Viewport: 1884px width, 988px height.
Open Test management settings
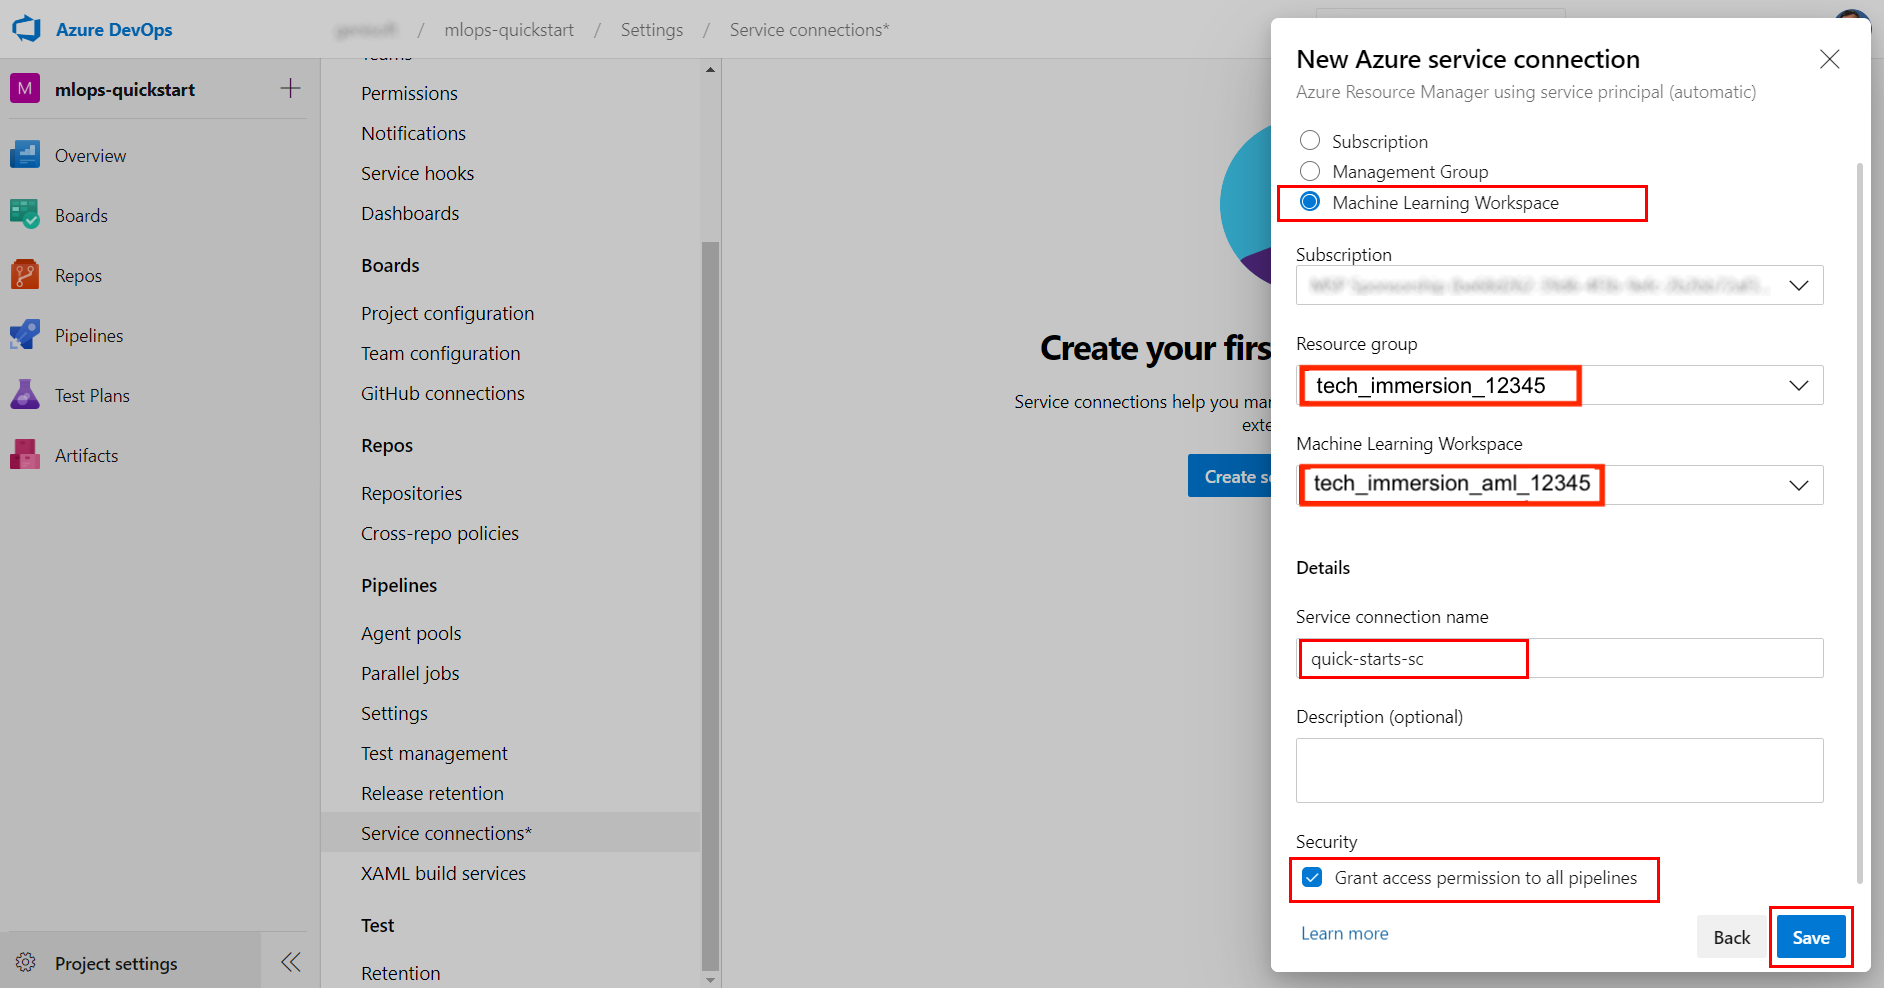tap(434, 753)
